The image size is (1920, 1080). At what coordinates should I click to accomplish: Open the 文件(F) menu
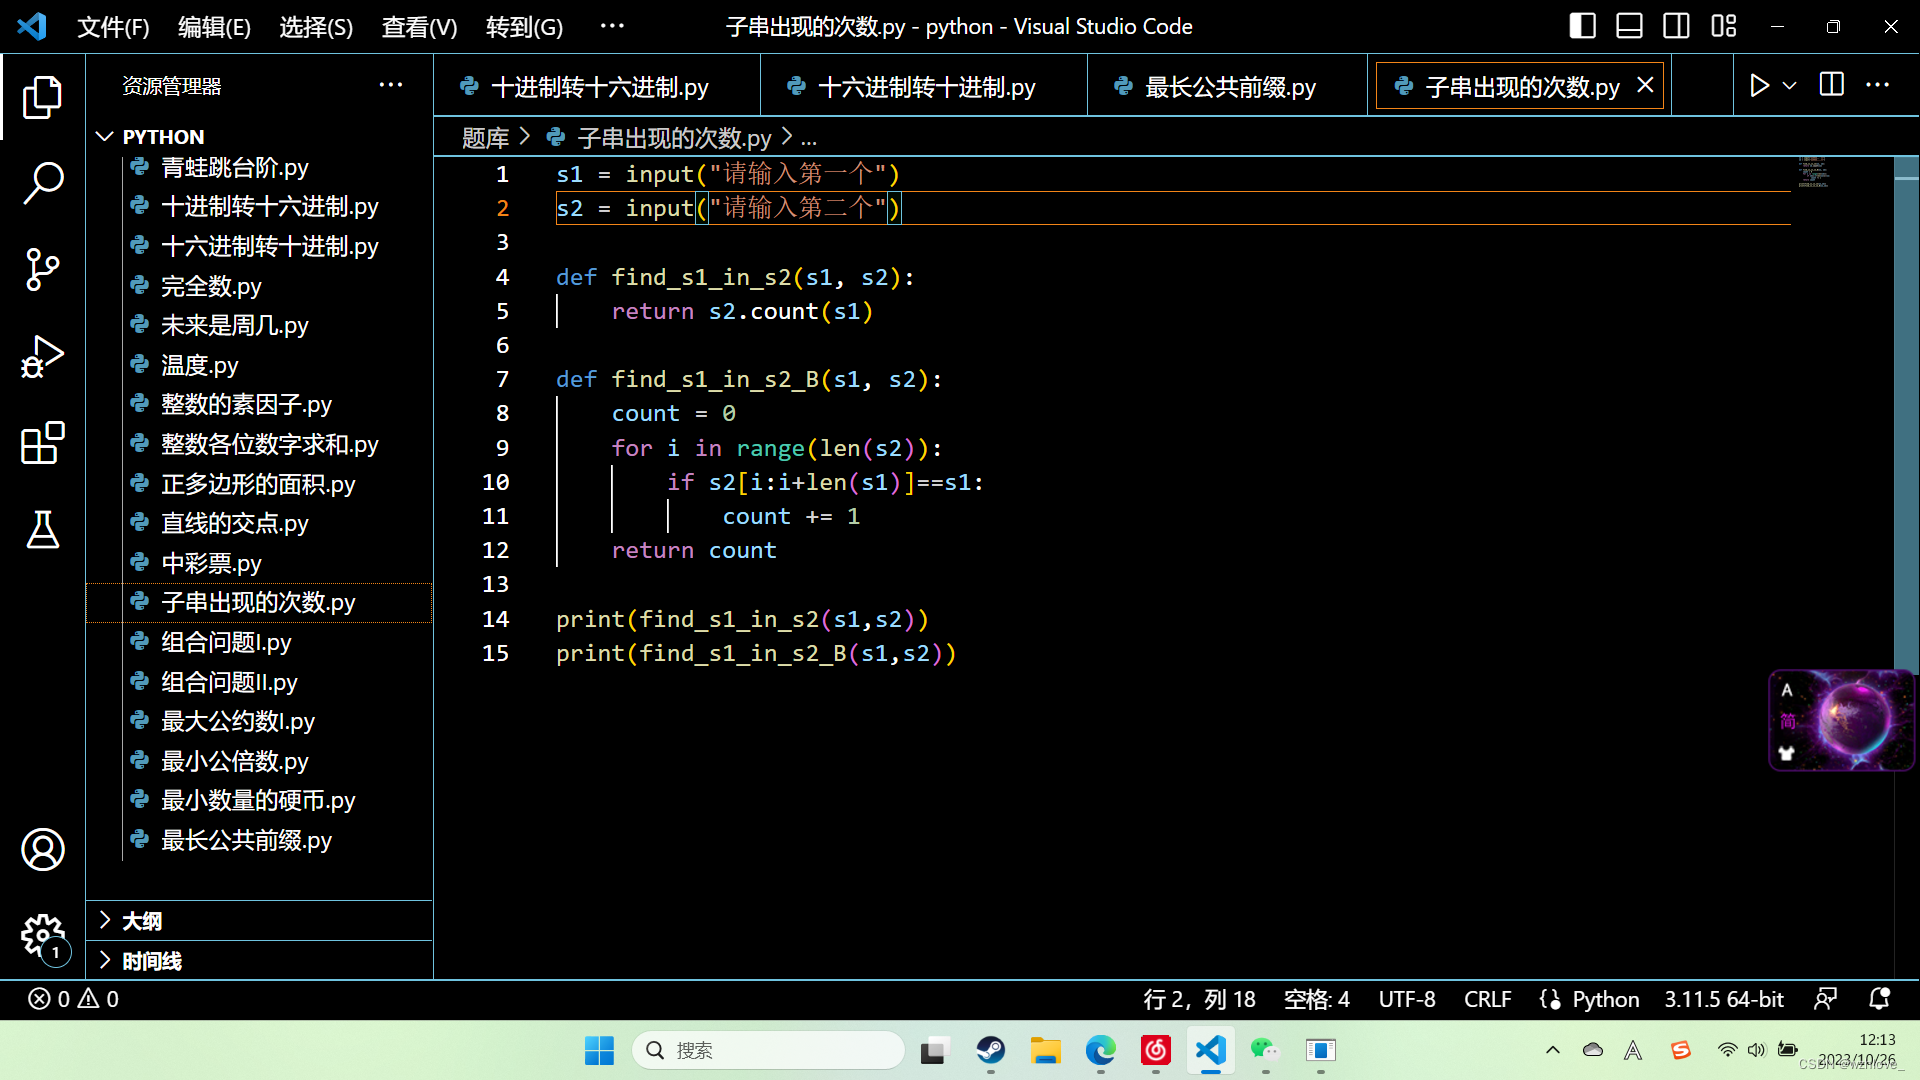(113, 27)
